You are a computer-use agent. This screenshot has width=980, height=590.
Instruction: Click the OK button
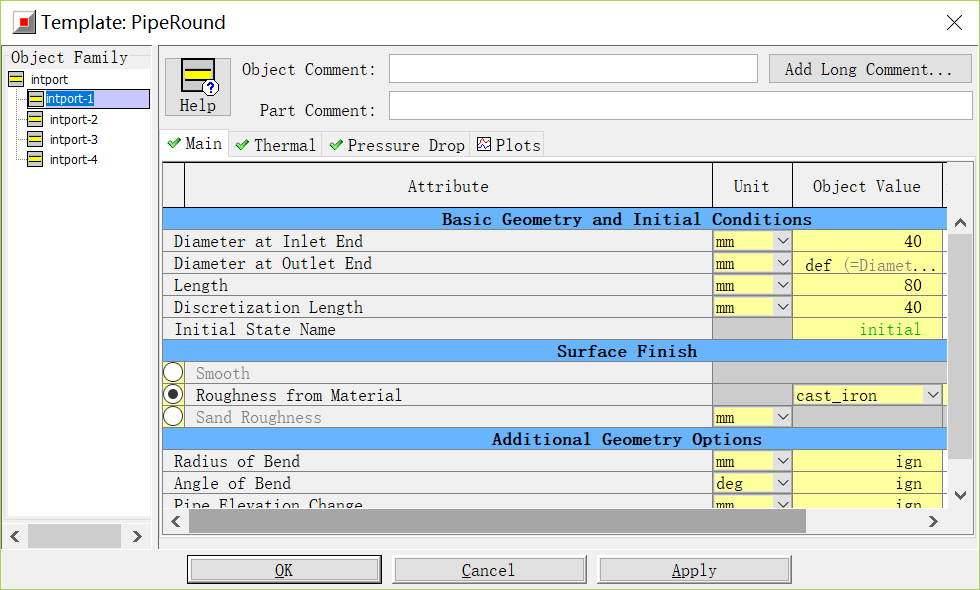coord(284,570)
